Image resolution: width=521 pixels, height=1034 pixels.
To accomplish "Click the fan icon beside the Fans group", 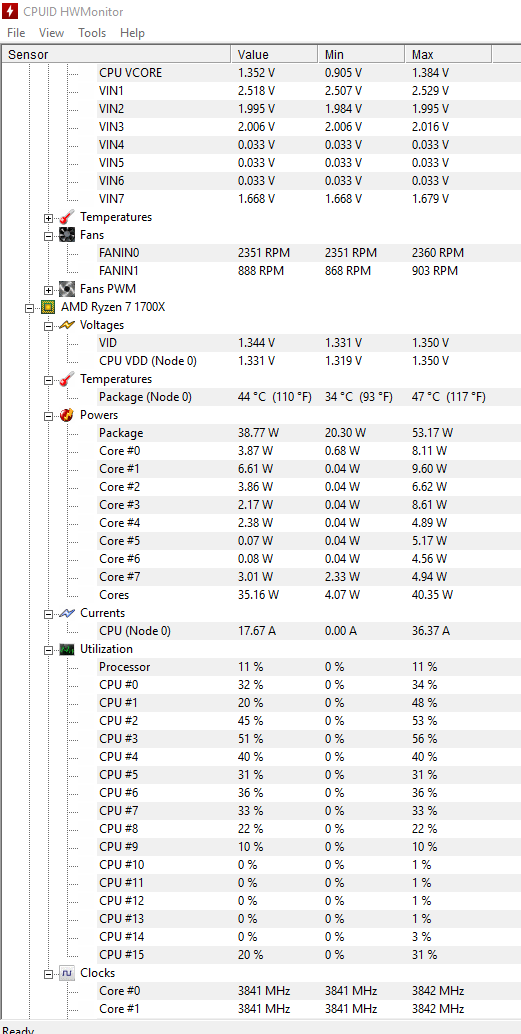I will point(67,234).
